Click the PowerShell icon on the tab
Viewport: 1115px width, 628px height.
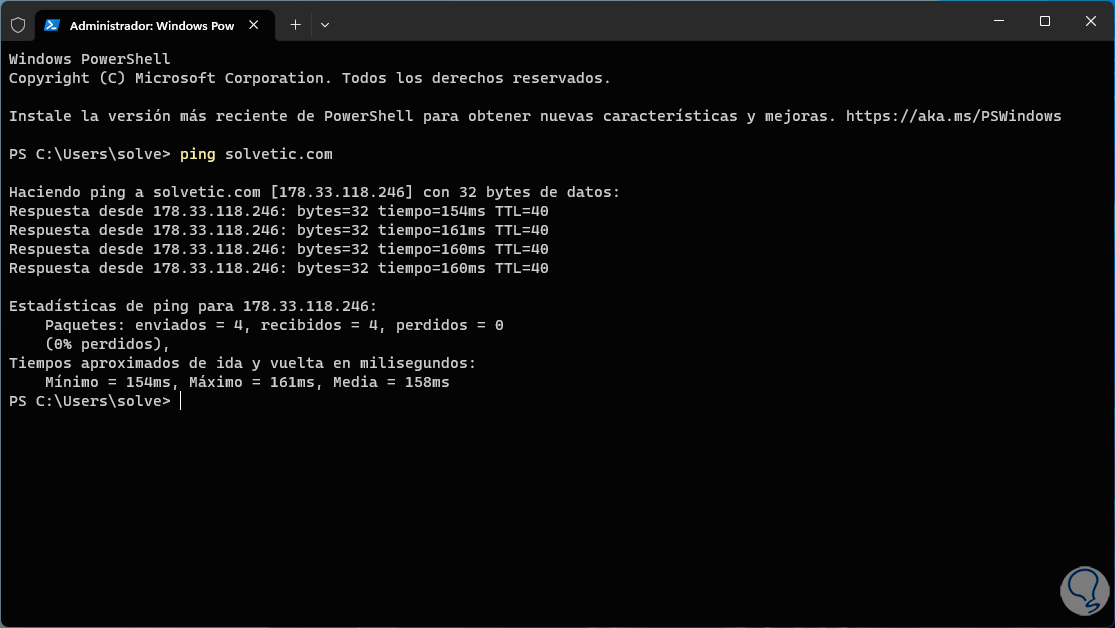(x=51, y=26)
